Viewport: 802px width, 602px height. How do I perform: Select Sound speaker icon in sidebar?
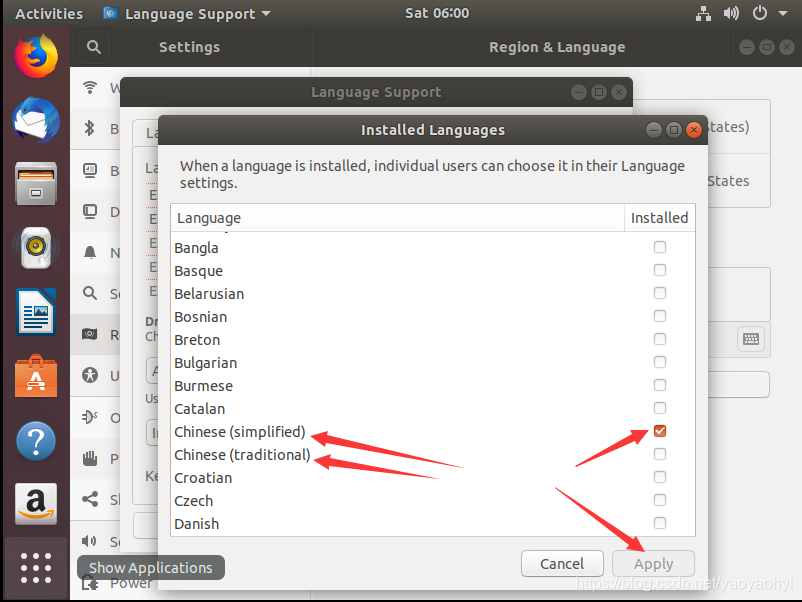[90, 541]
